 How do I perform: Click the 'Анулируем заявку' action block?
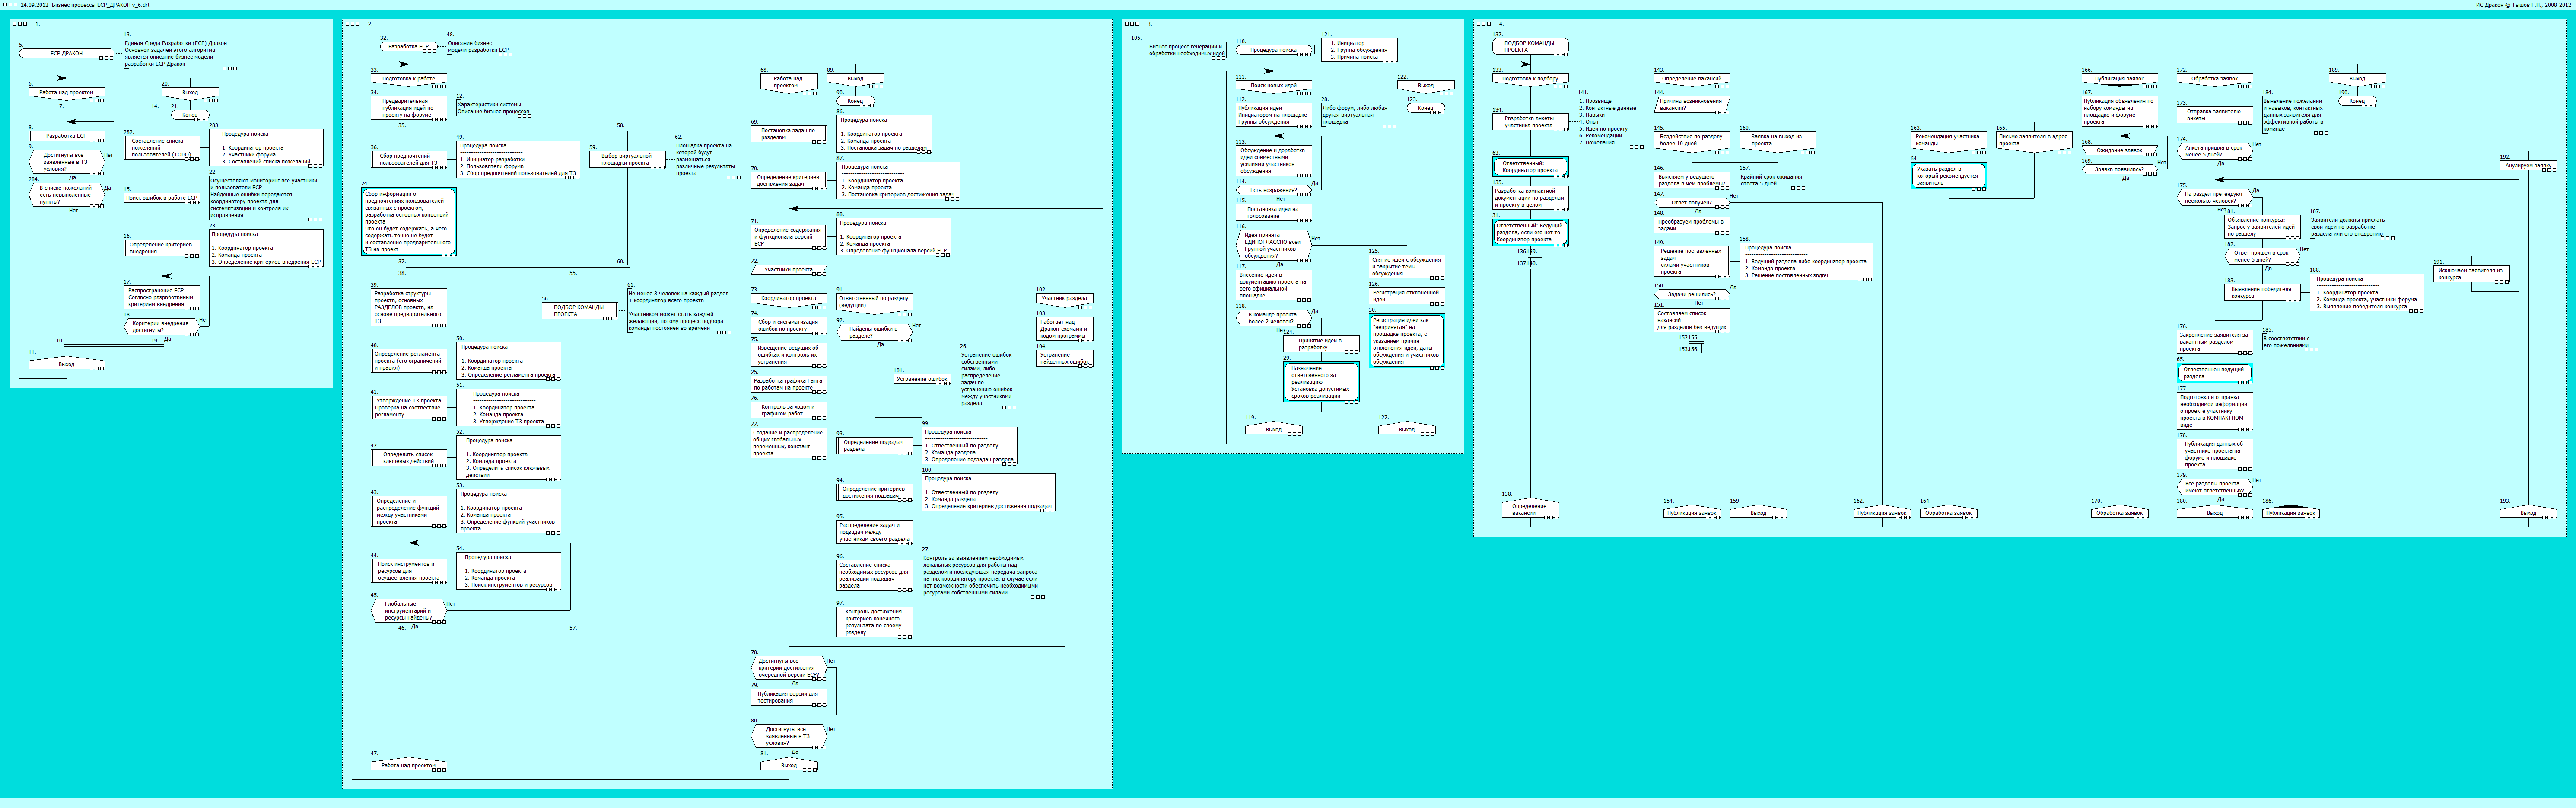click(x=2528, y=166)
